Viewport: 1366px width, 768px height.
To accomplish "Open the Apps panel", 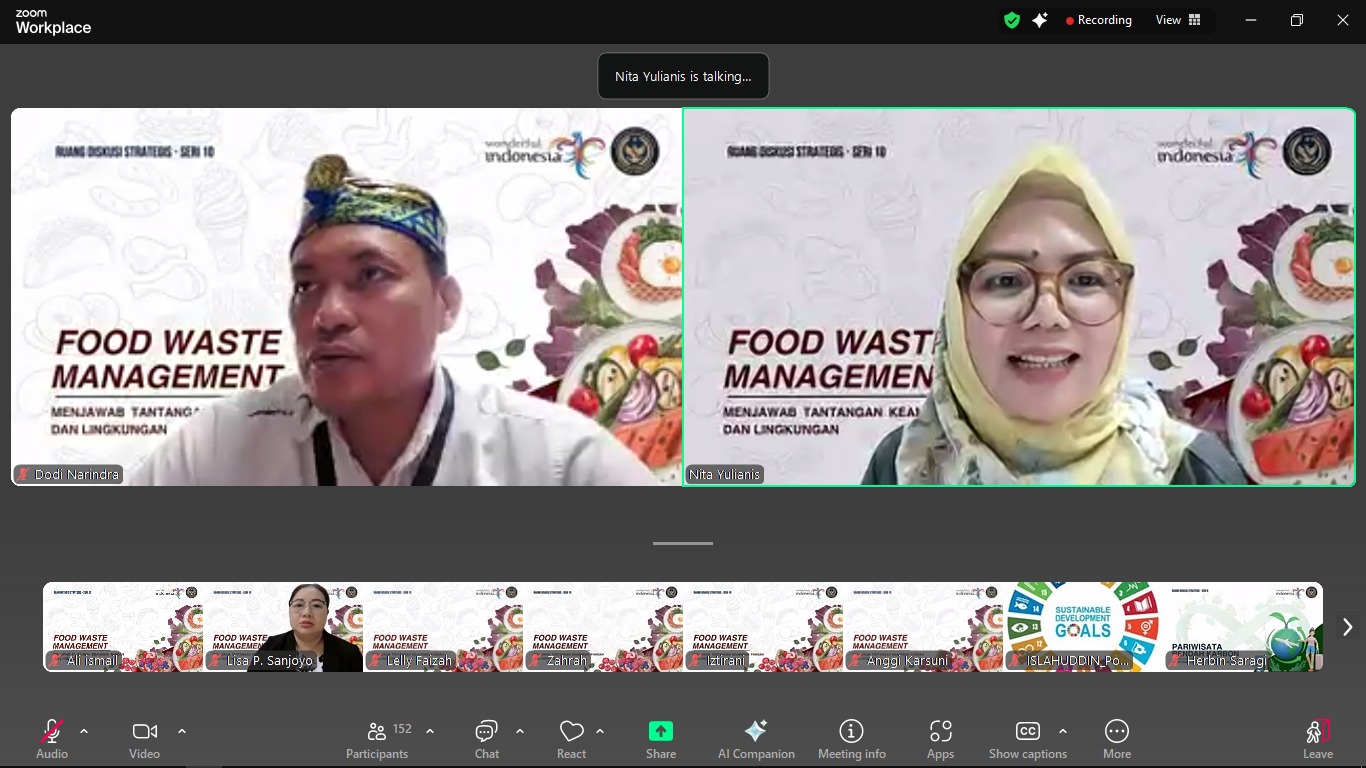I will pos(940,739).
